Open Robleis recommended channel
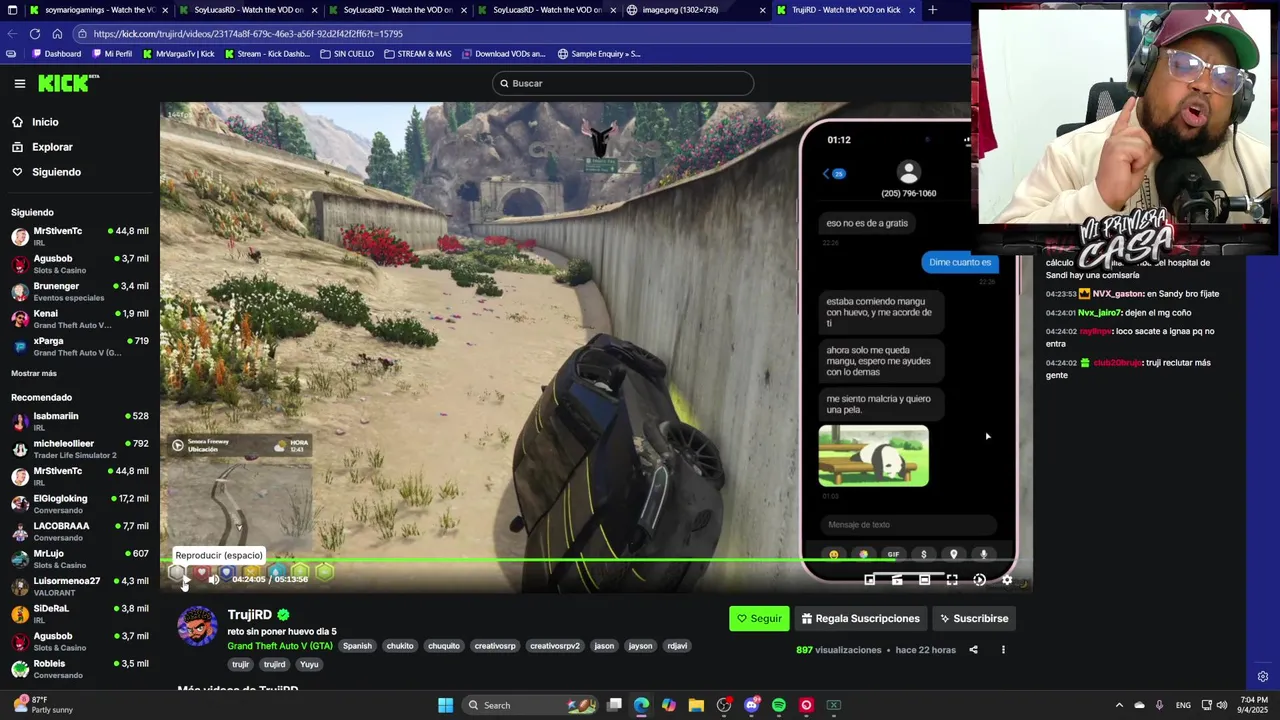This screenshot has width=1280, height=720. [x=80, y=669]
